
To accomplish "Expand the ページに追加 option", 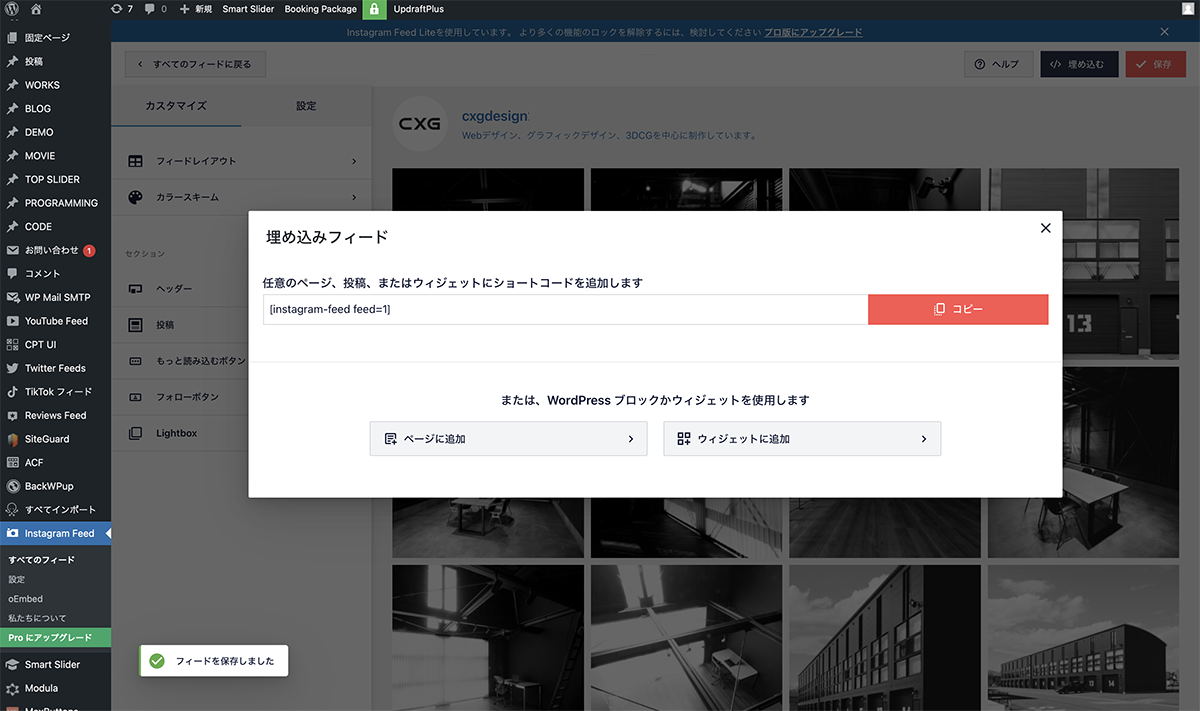I will [509, 439].
